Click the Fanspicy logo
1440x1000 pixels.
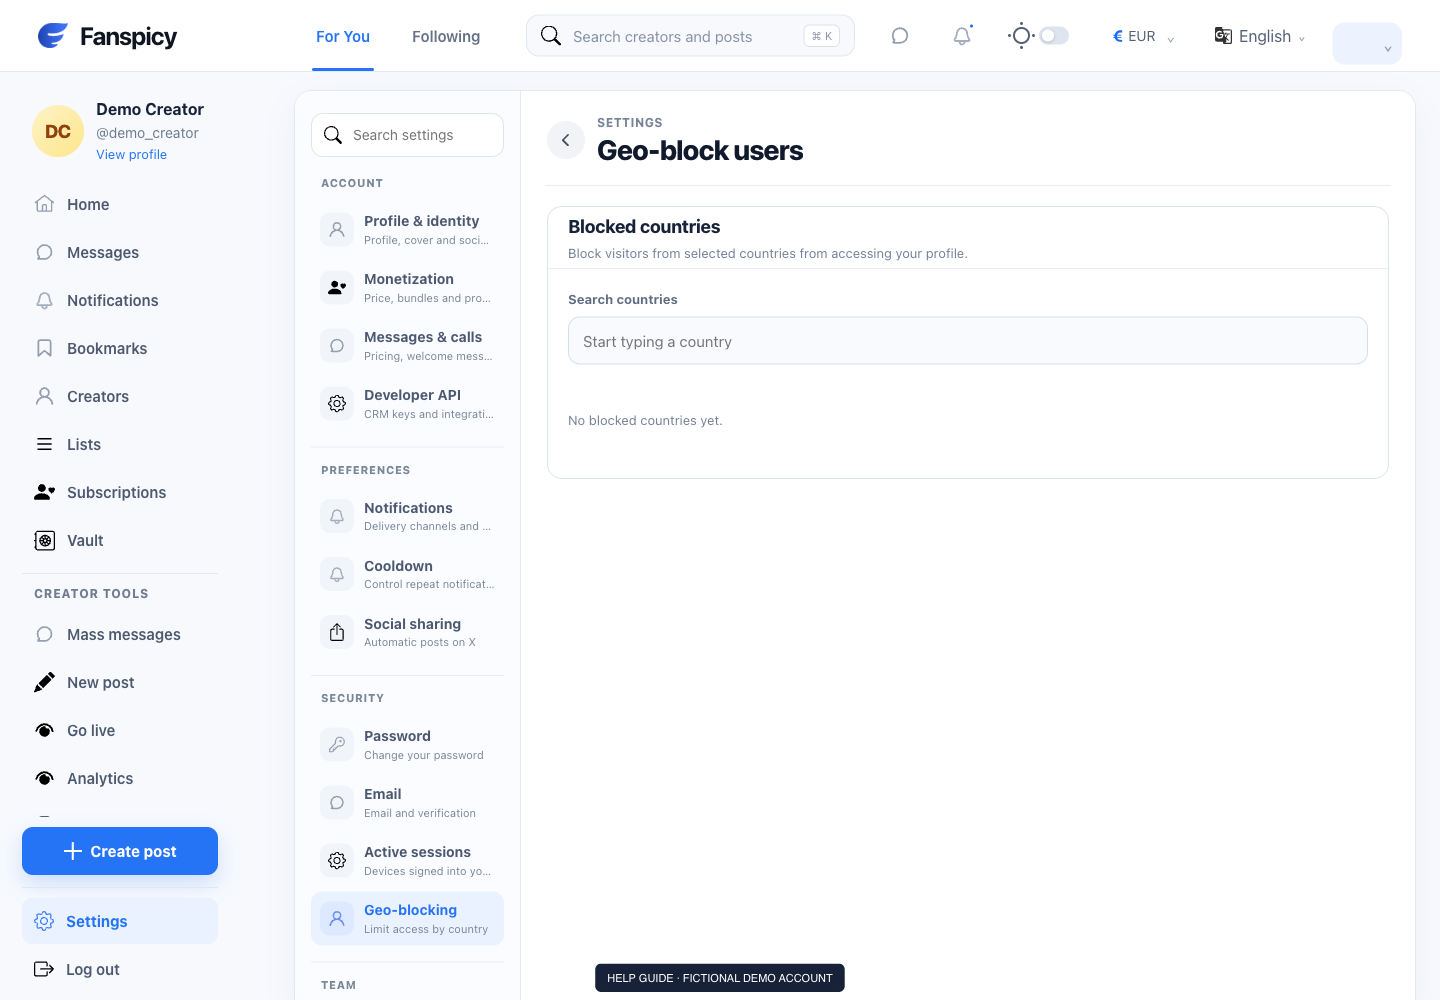pos(107,36)
